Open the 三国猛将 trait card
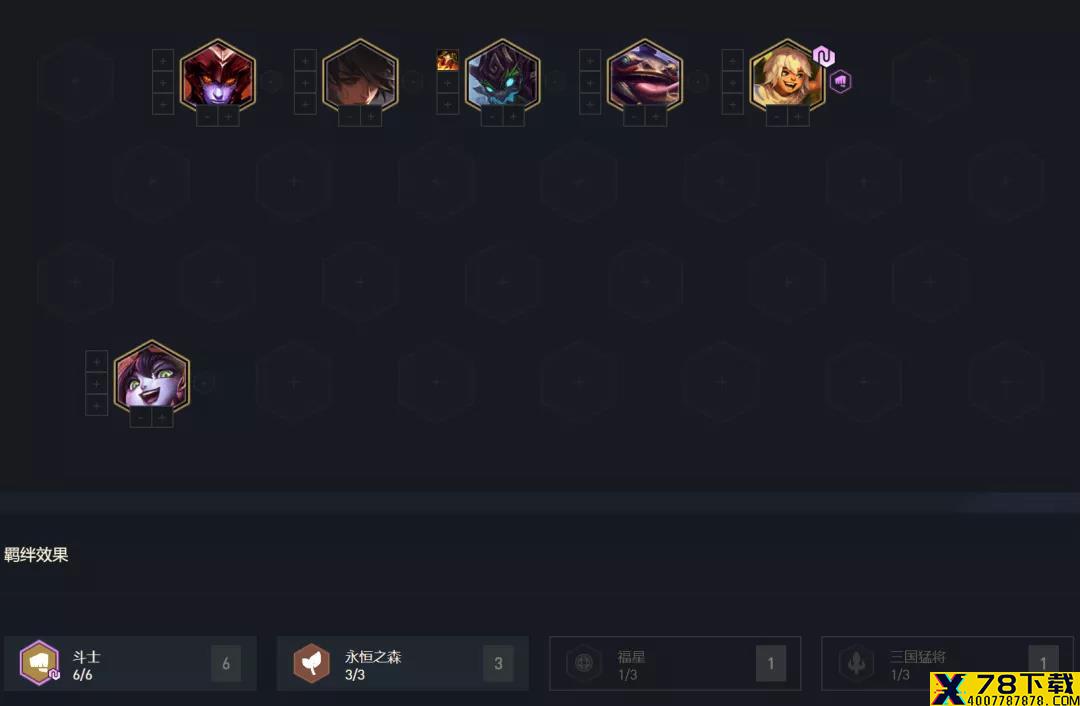 (946, 663)
